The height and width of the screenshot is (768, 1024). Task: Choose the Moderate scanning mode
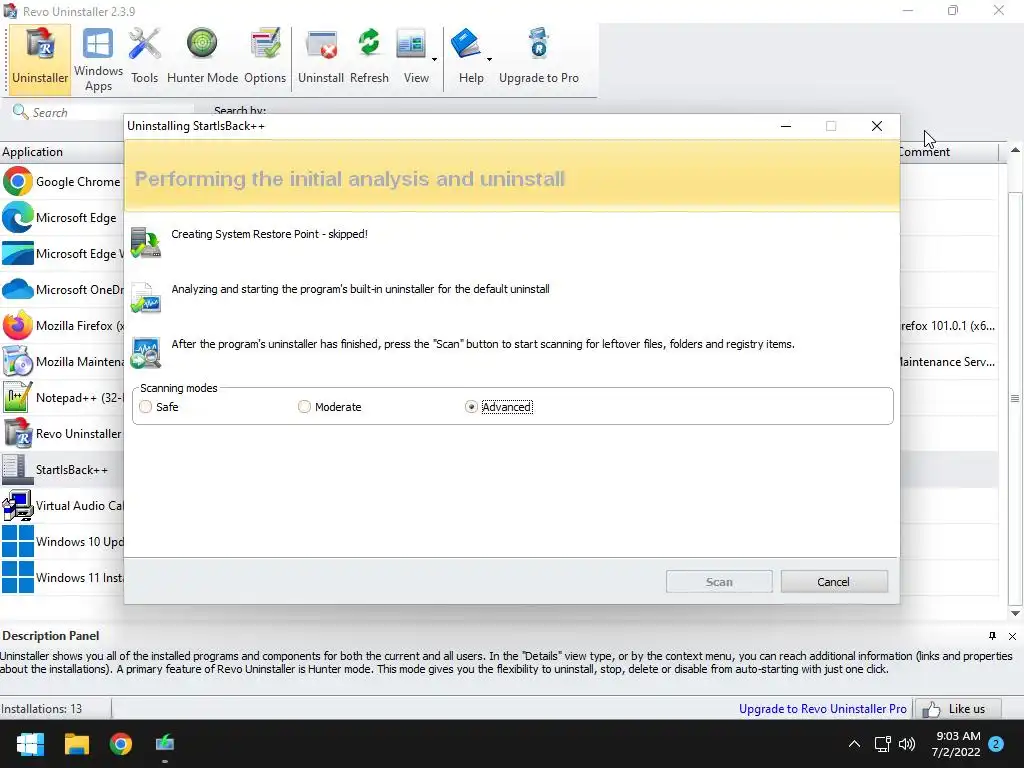tap(304, 407)
